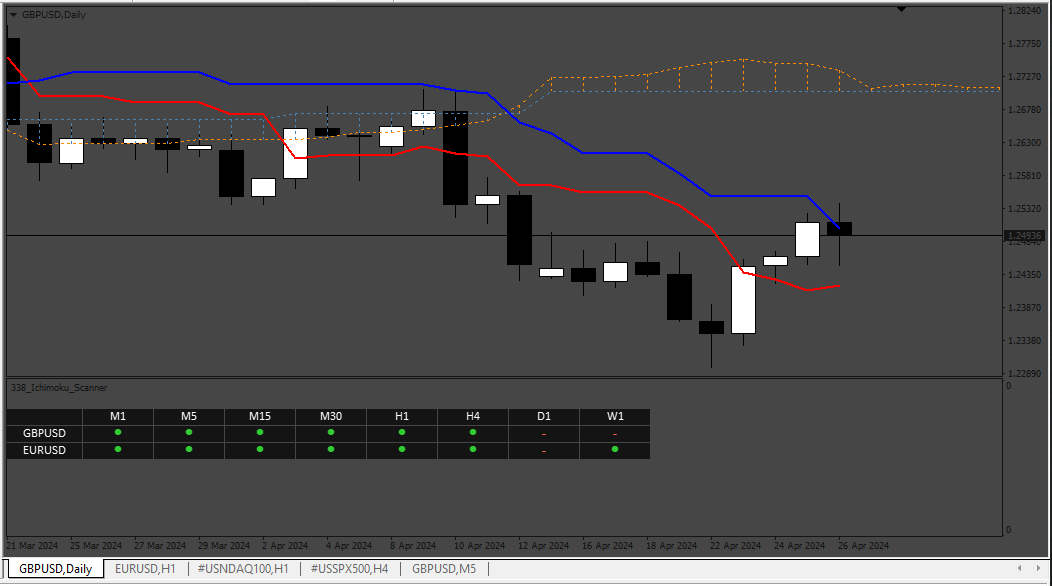Click the EURUSD row label in scanner

pyautogui.click(x=44, y=450)
